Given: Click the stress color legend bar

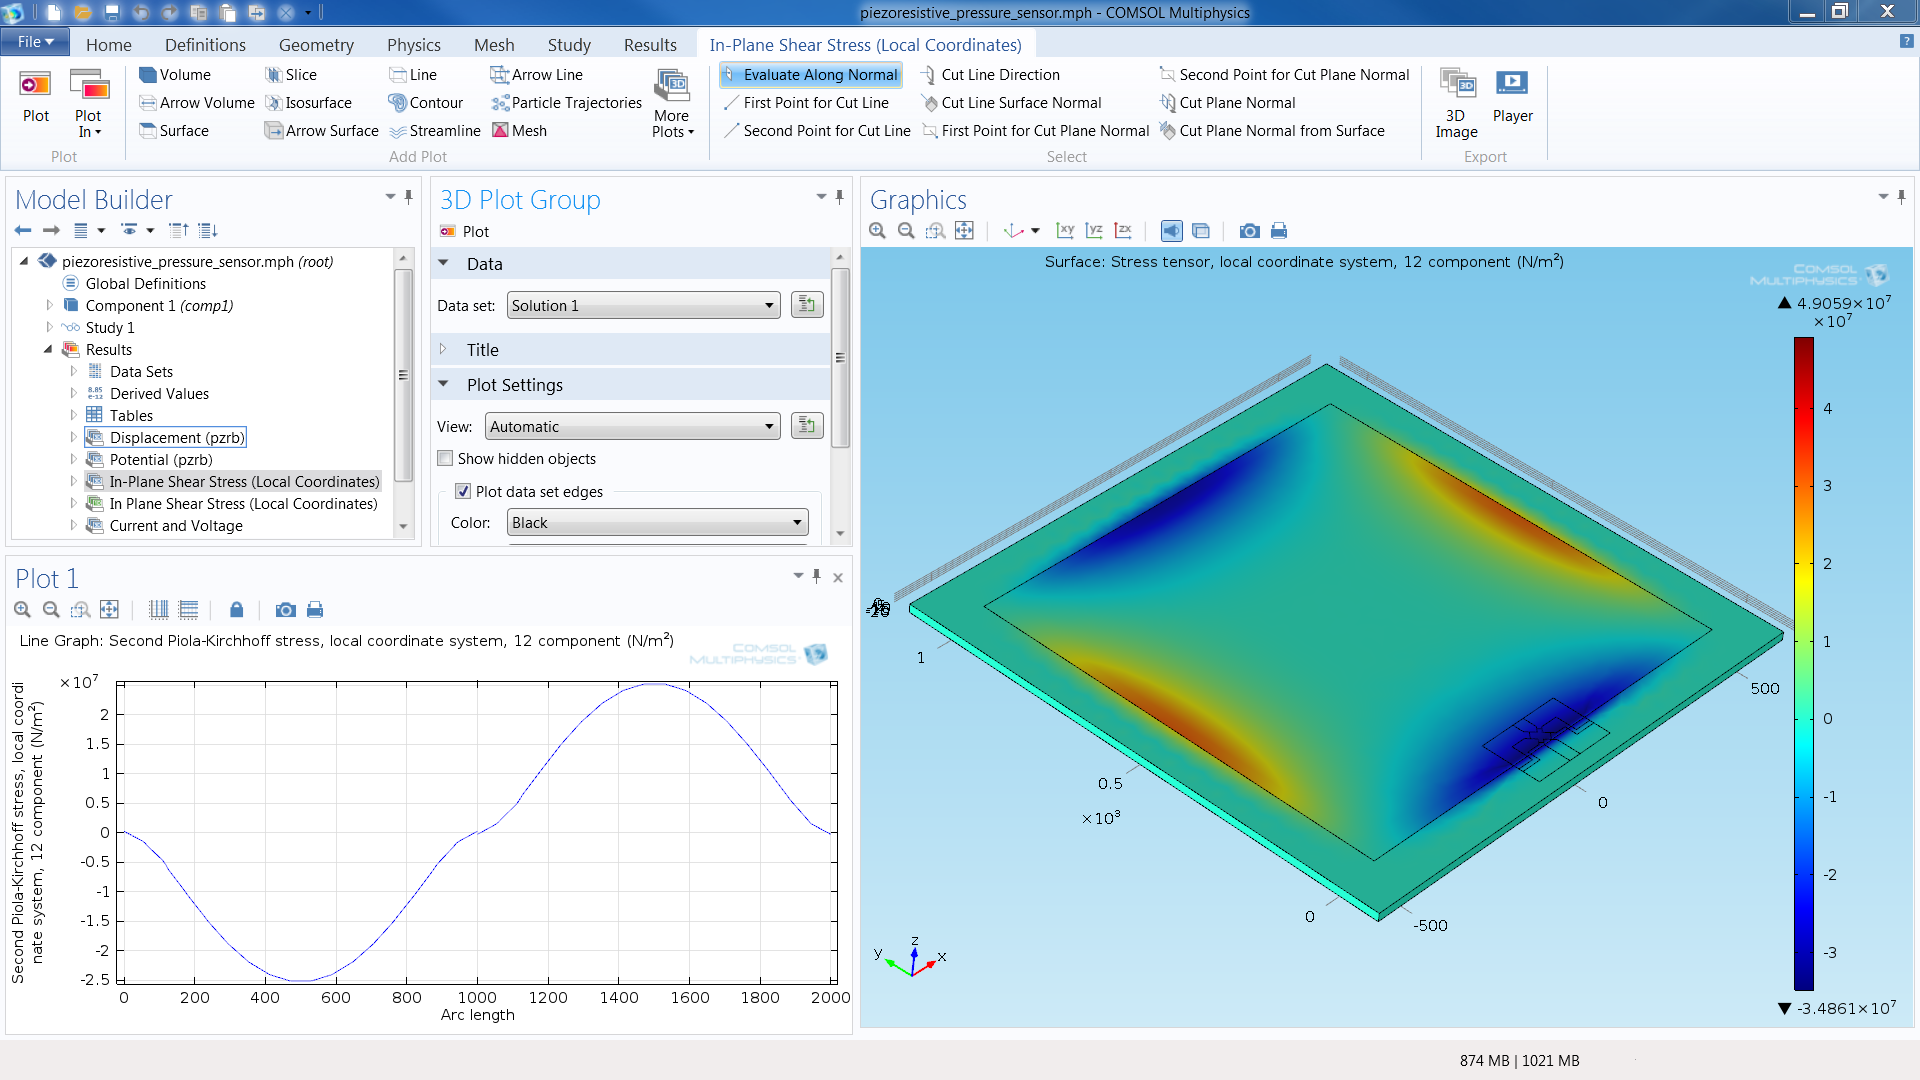Looking at the screenshot, I should 1804,663.
